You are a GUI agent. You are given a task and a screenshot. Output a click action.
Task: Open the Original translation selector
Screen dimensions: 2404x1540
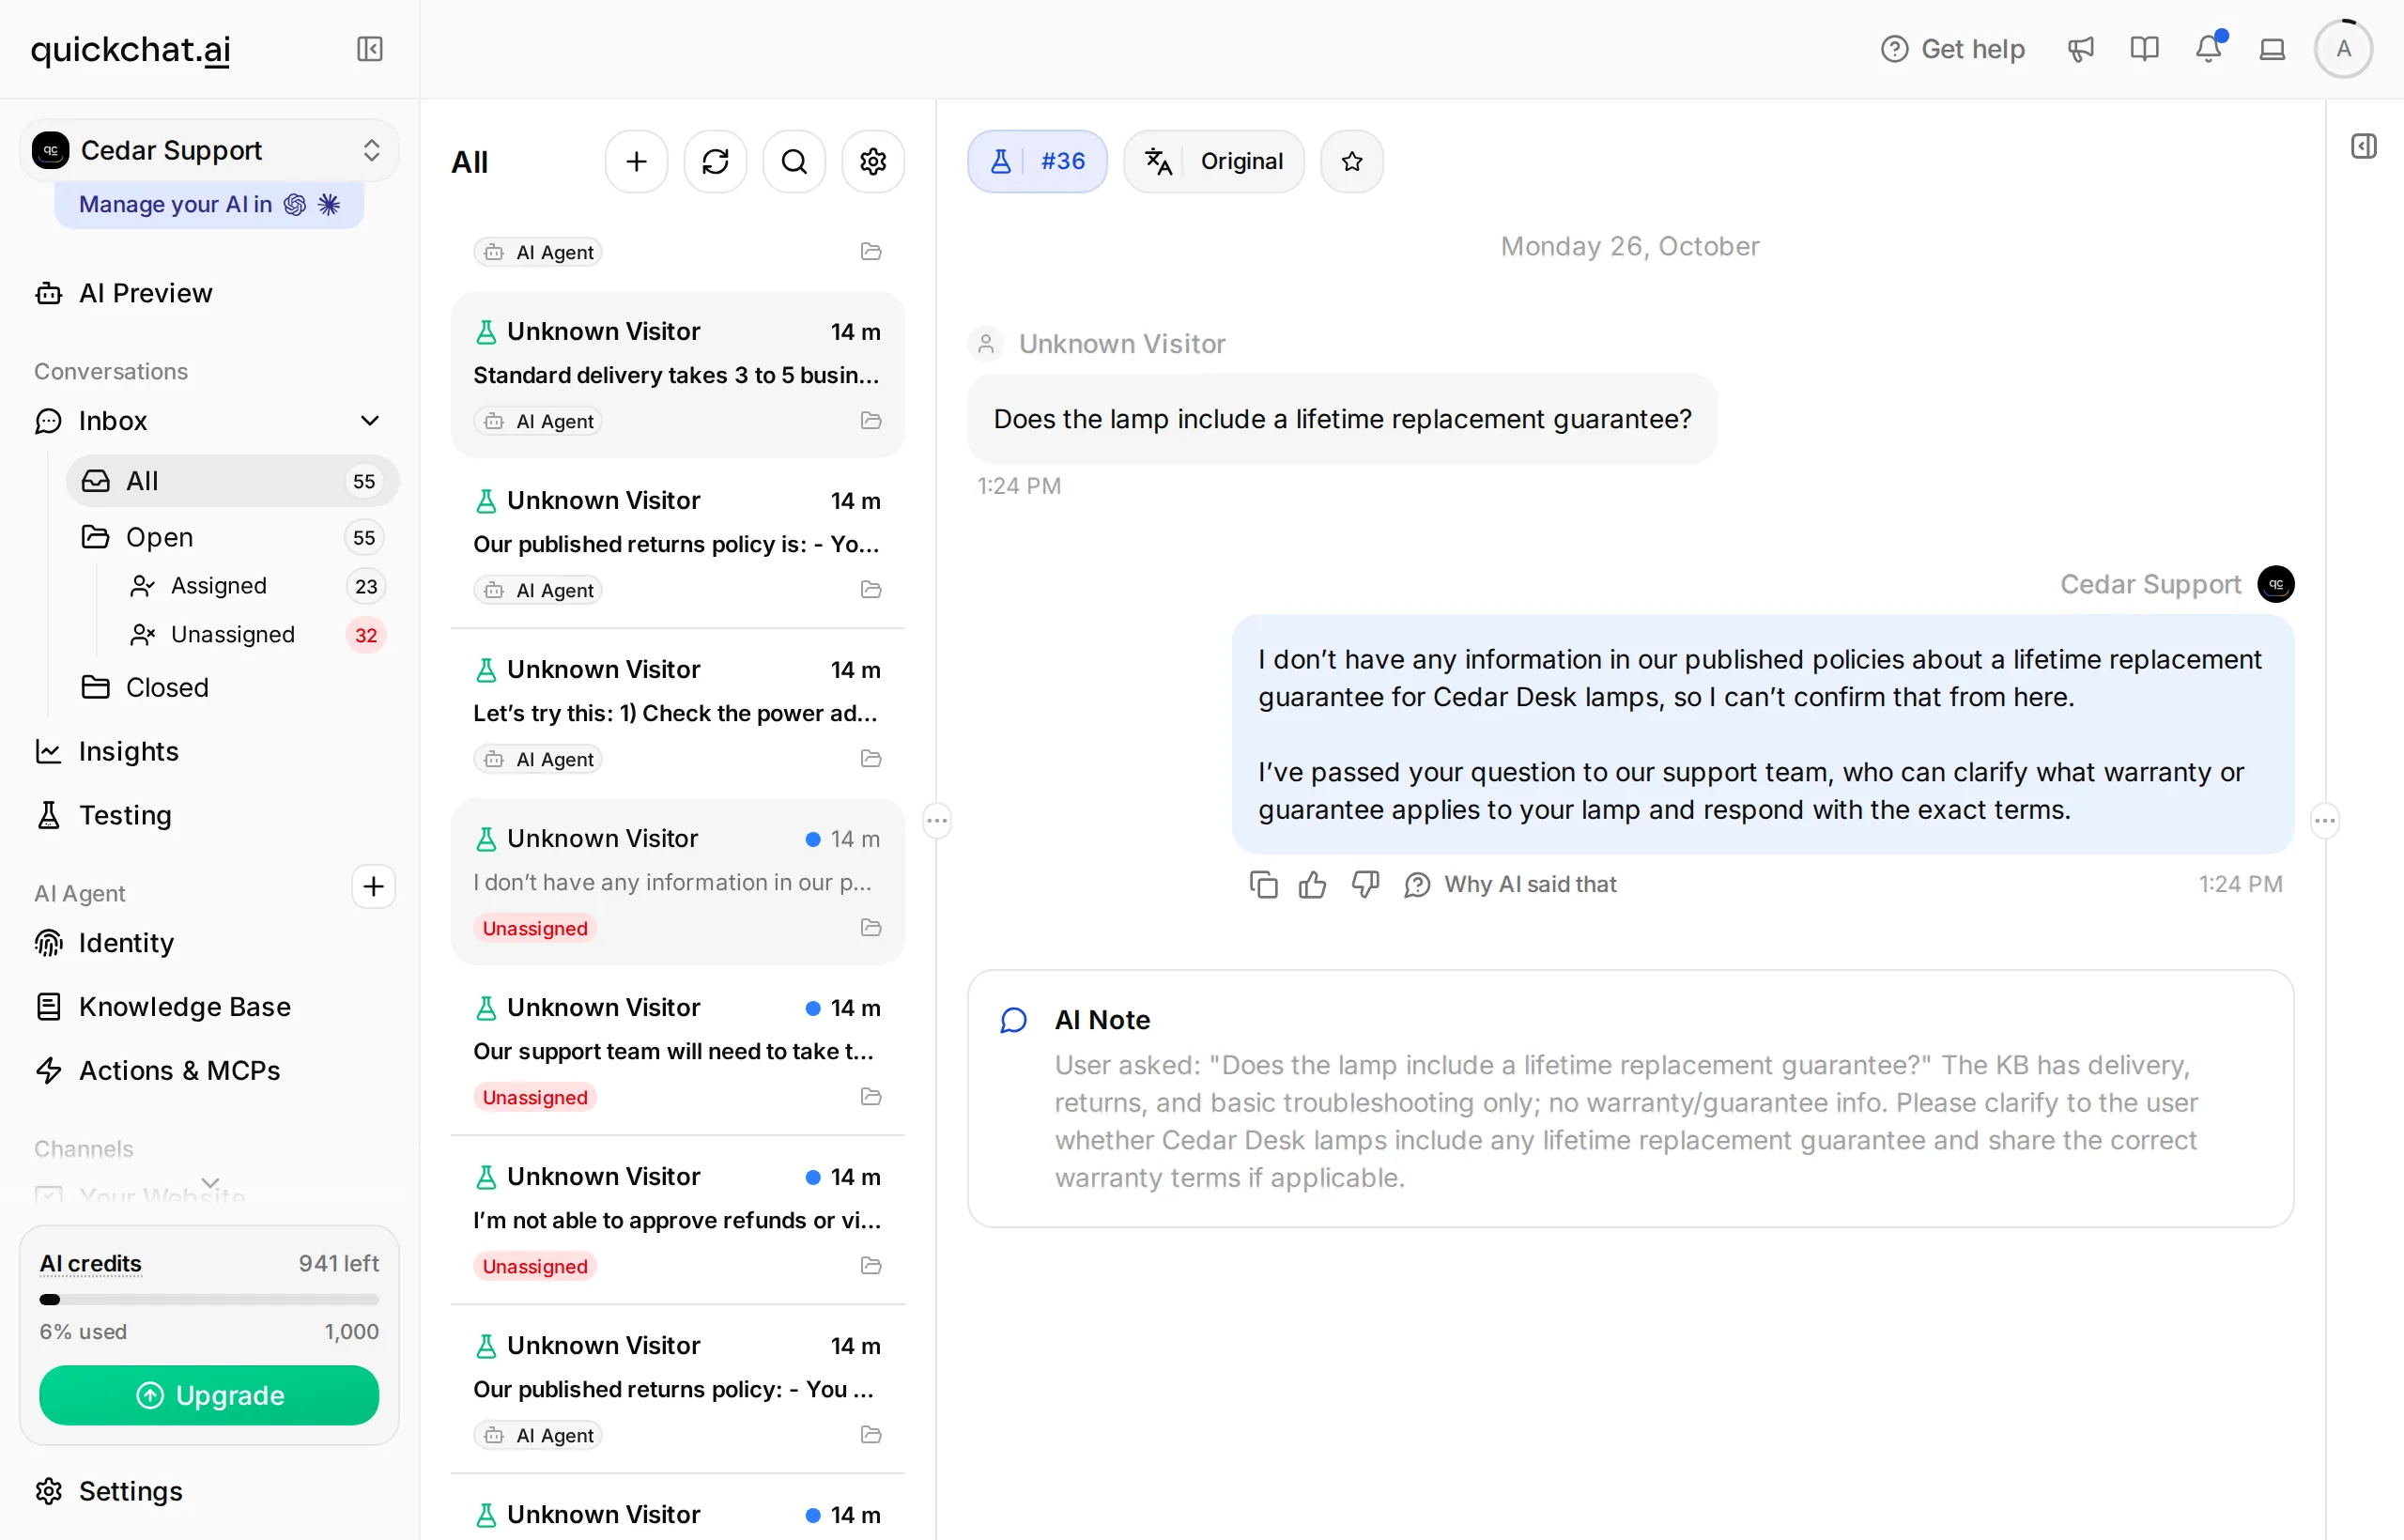[x=1214, y=161]
